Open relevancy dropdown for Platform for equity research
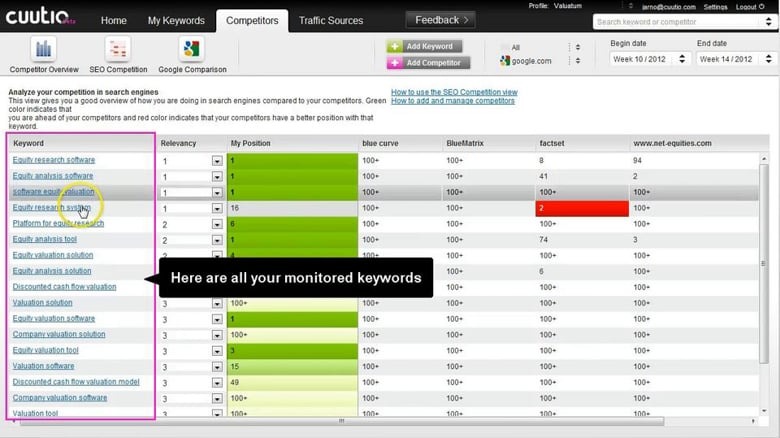Image resolution: width=780 pixels, height=438 pixels. [x=217, y=224]
